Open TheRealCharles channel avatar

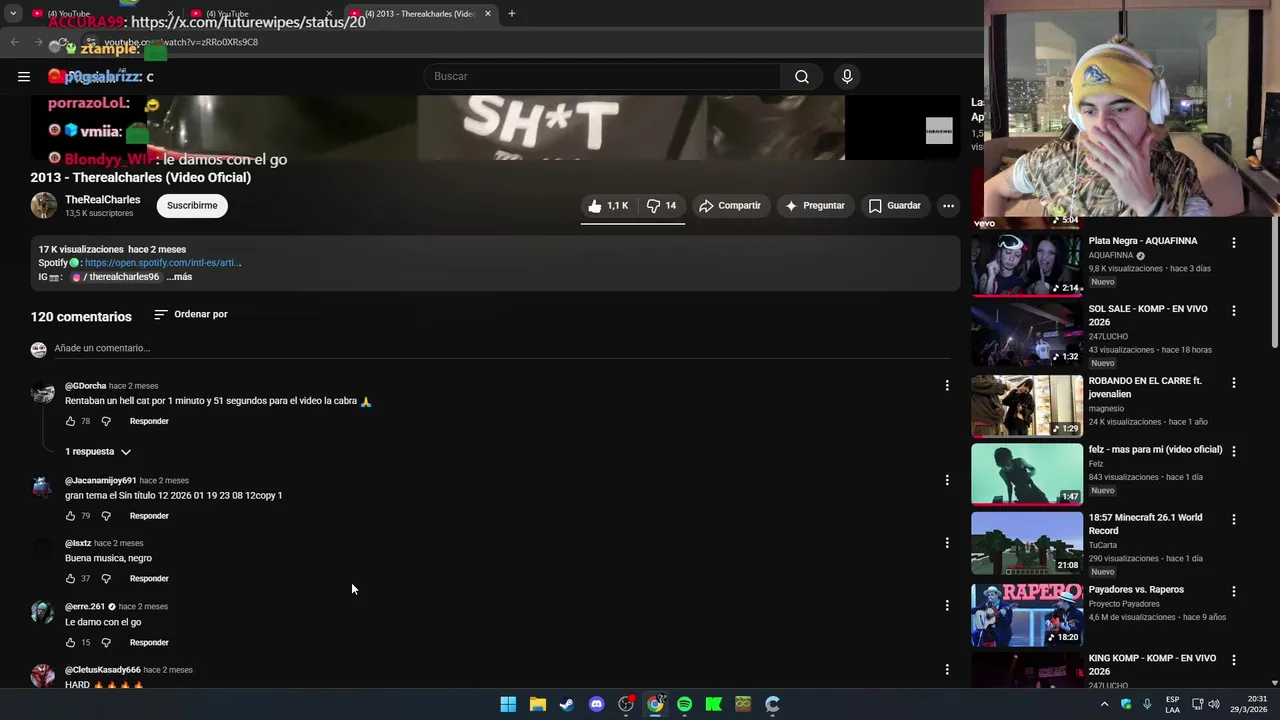(x=44, y=205)
